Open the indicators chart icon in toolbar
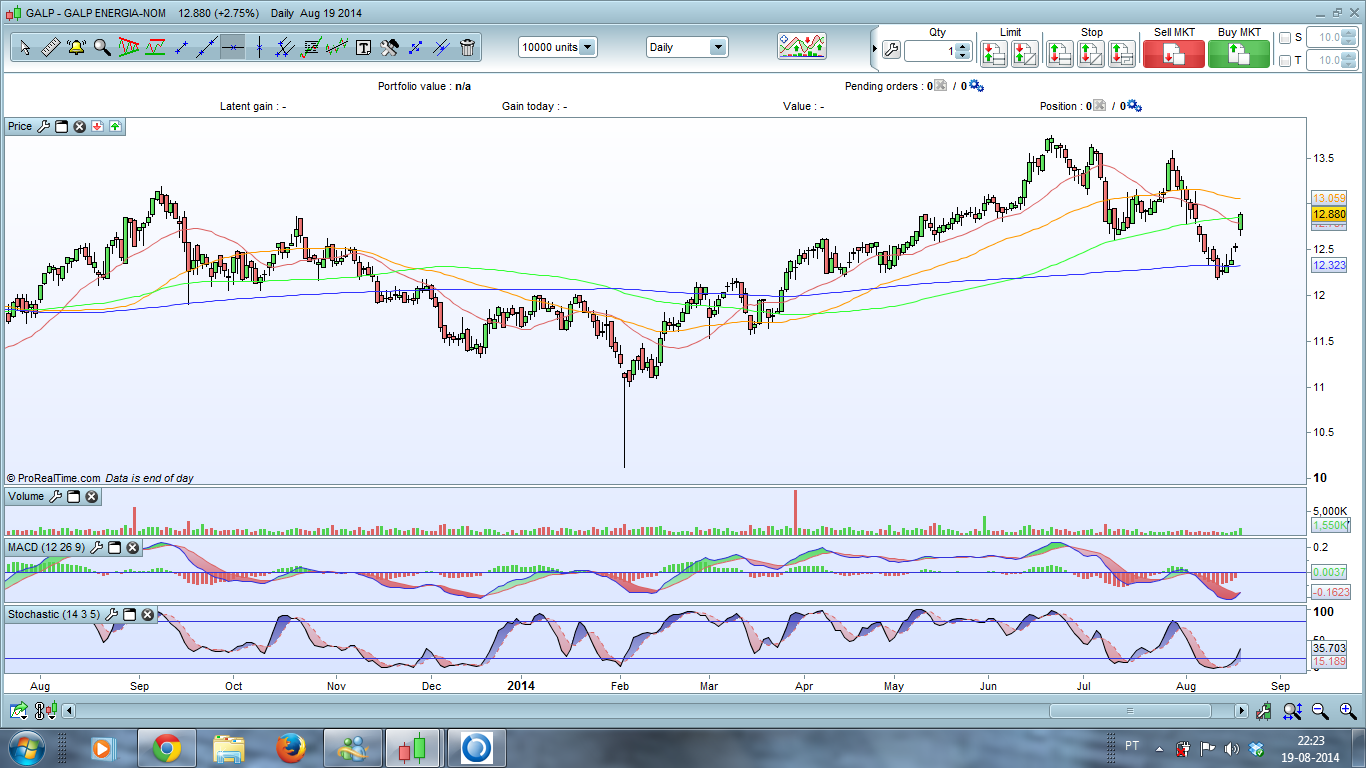Screen dimensions: 1366x768 pos(802,47)
